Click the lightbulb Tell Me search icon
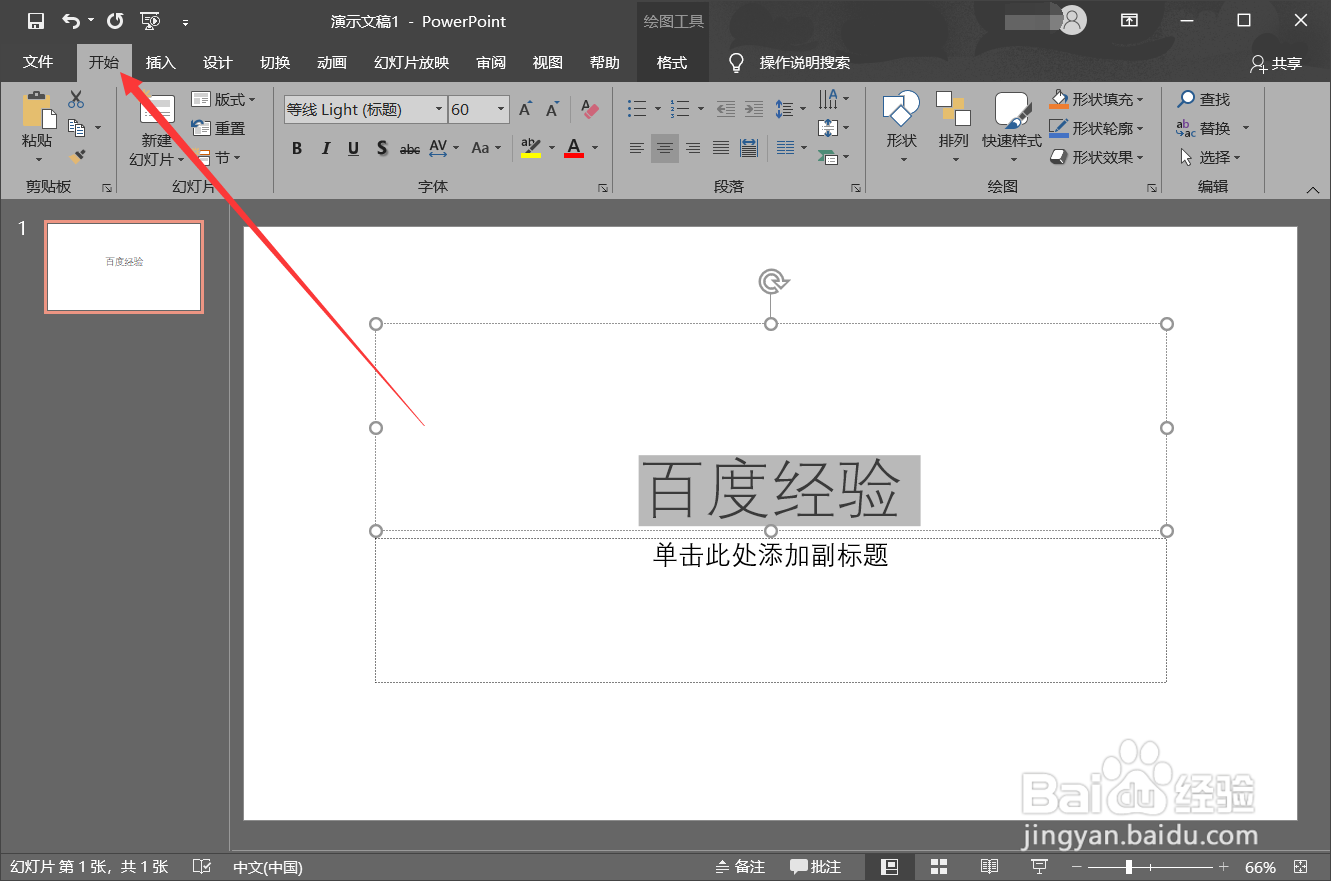The width and height of the screenshot is (1331, 881). [737, 63]
